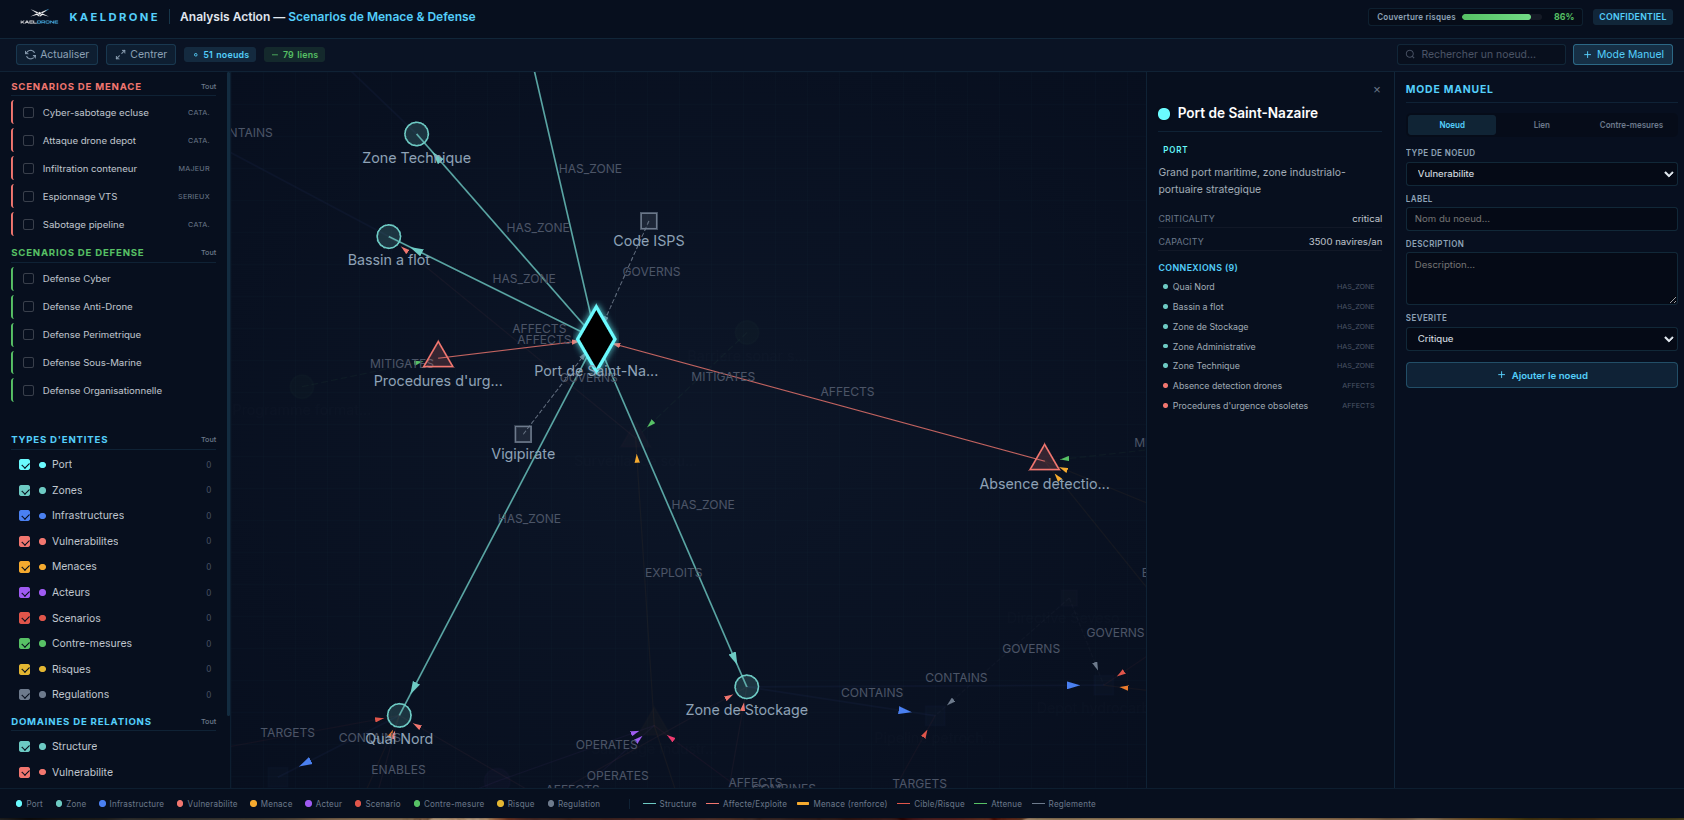This screenshot has height=820, width=1684.
Task: Click the Port legend dot in footer
Action: (x=19, y=804)
